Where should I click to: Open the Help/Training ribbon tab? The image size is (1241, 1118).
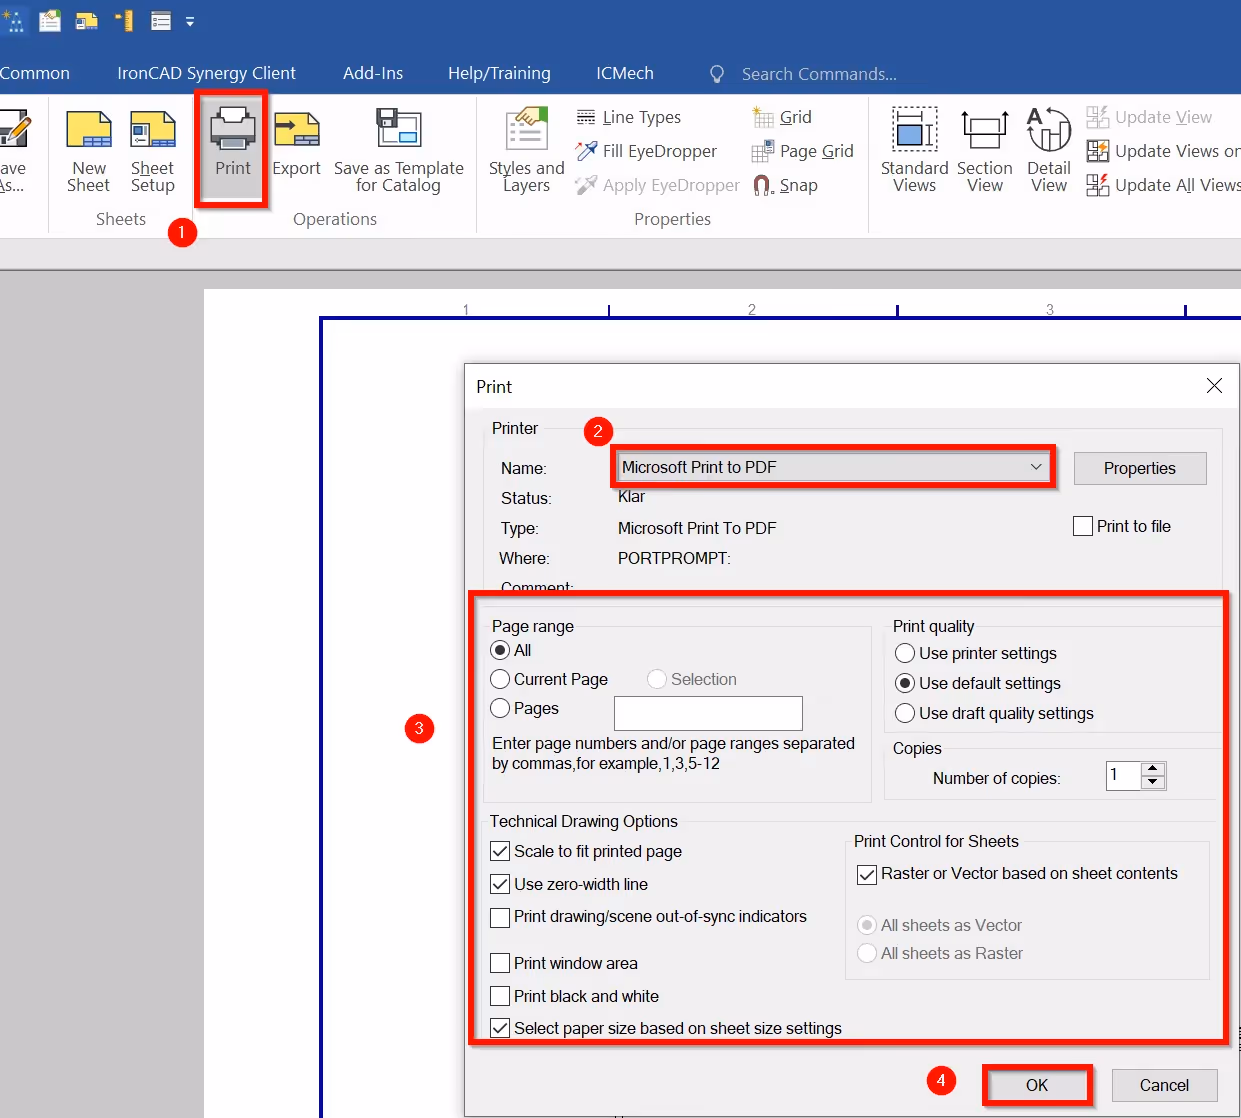coord(499,72)
